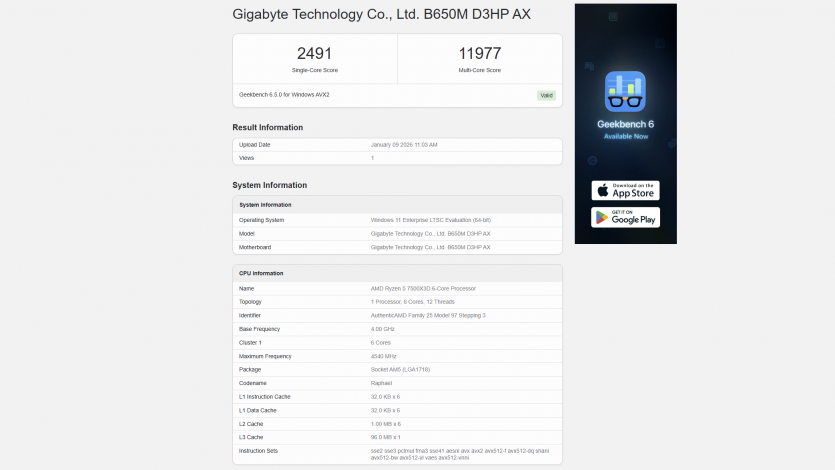The image size is (835, 470).
Task: Click the Operating System row value
Action: (430, 220)
